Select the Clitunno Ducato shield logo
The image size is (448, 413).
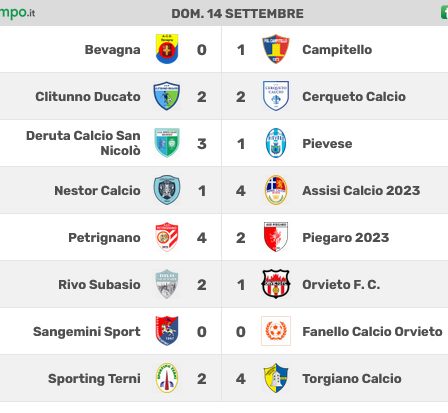pyautogui.click(x=167, y=96)
